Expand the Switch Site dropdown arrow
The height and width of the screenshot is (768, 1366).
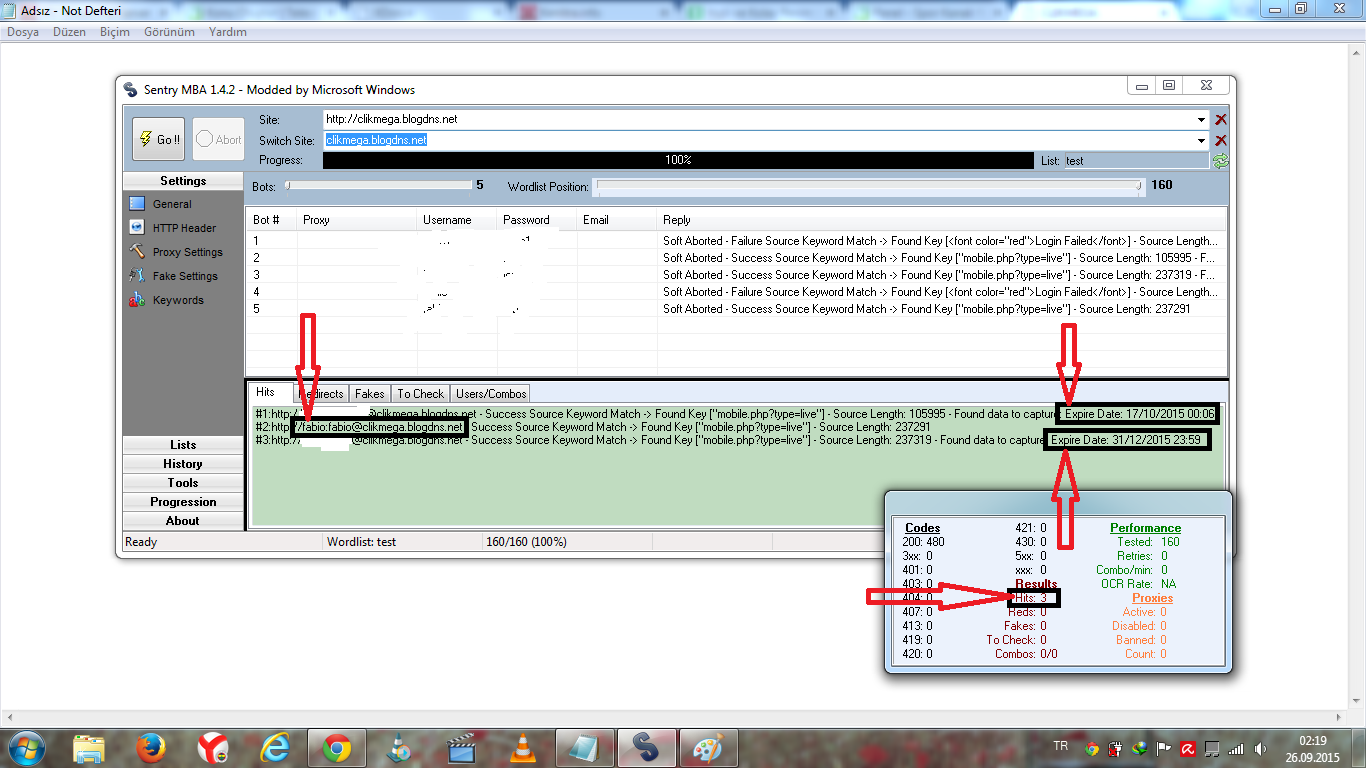1201,141
